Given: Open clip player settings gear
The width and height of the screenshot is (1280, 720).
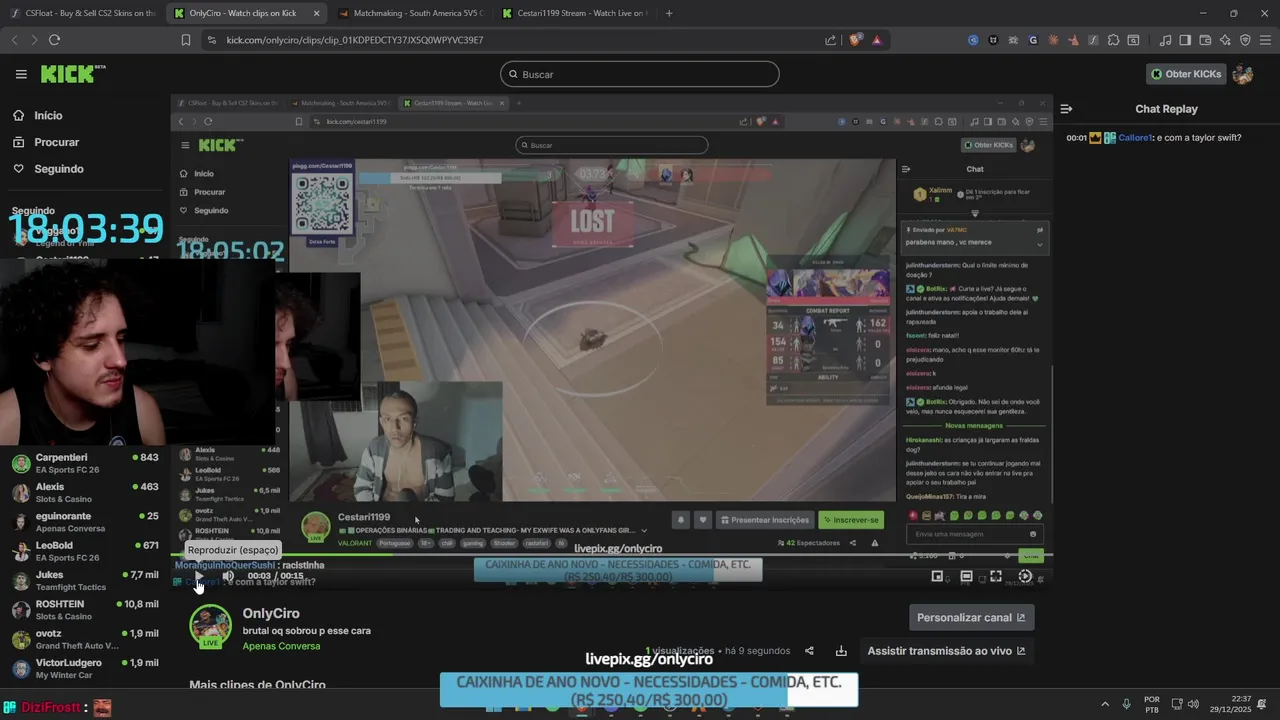Looking at the screenshot, I should 1025,576.
